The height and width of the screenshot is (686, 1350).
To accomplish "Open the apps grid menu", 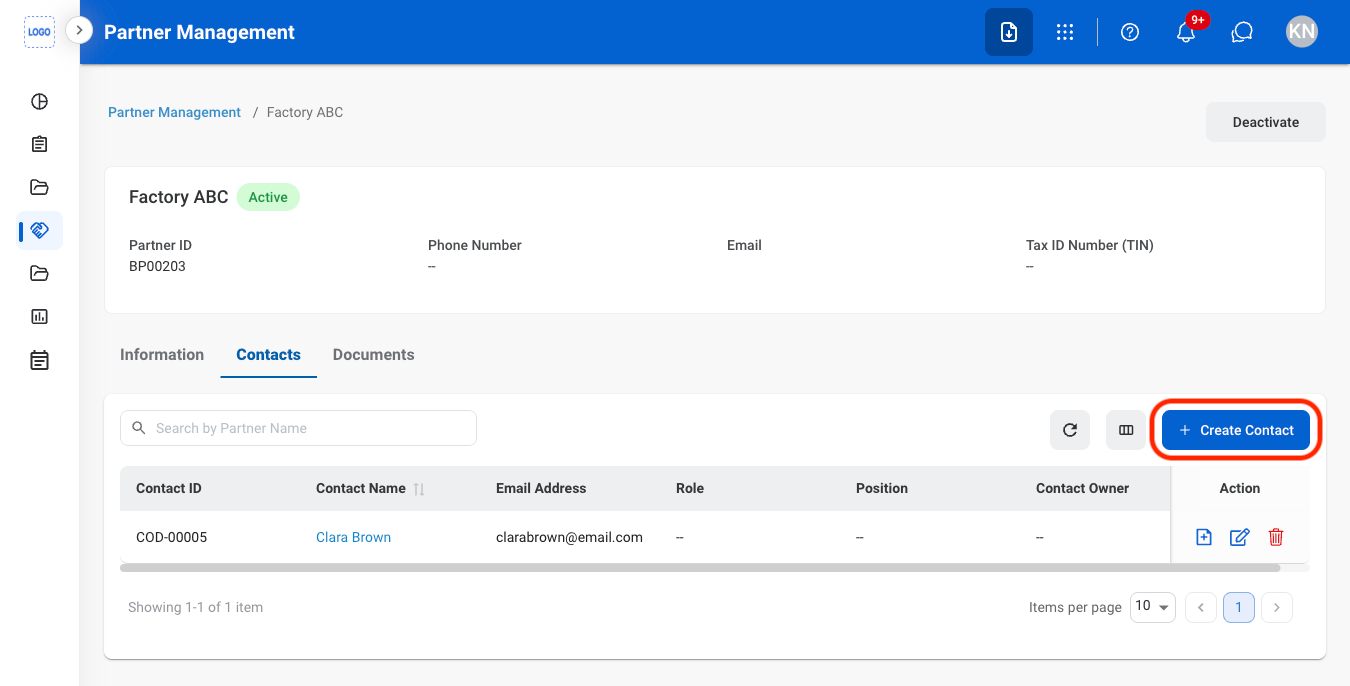I will [x=1065, y=32].
